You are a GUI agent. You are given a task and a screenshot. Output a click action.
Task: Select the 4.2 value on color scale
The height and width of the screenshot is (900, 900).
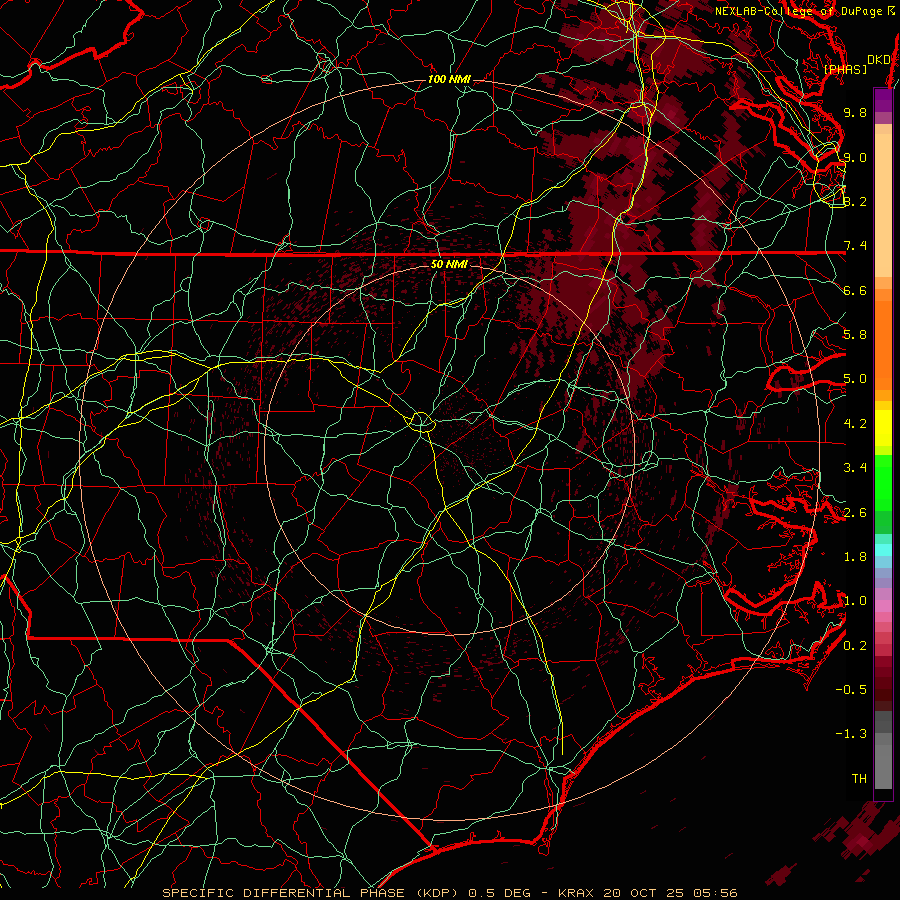click(855, 424)
